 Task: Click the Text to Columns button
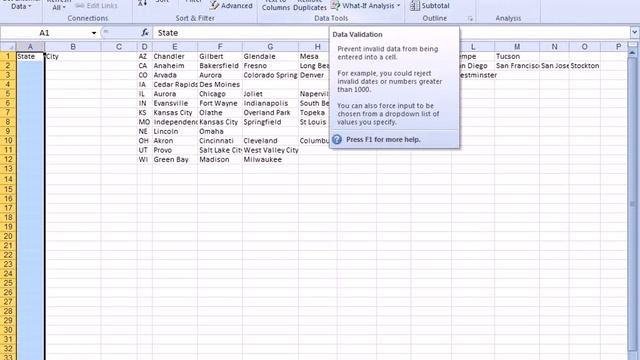(x=276, y=6)
